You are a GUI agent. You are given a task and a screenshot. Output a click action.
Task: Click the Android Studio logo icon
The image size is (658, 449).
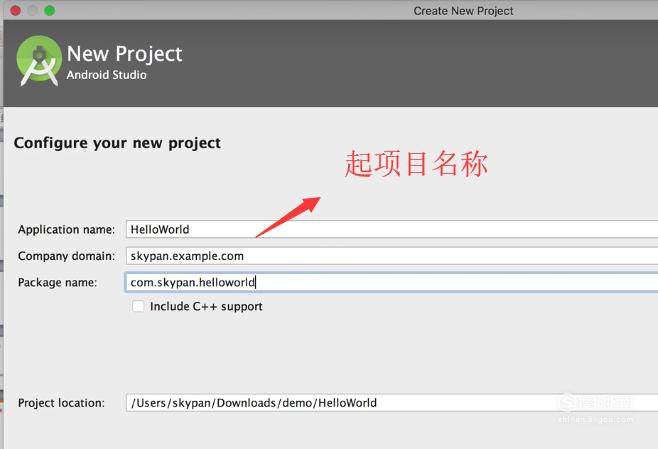click(x=39, y=61)
